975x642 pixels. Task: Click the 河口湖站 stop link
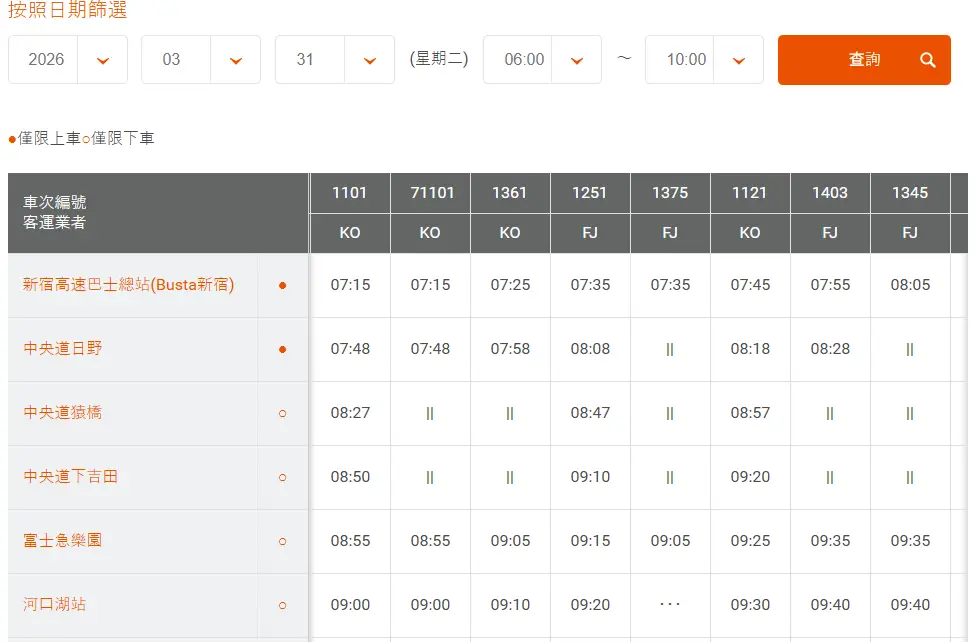coord(55,605)
